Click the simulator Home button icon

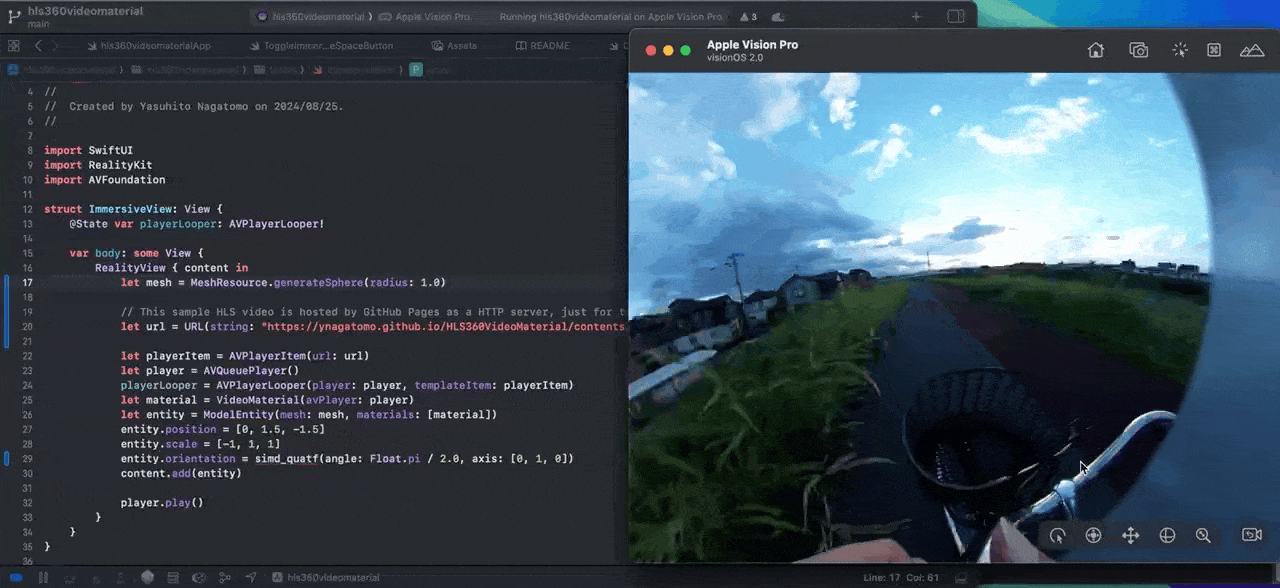click(x=1096, y=50)
